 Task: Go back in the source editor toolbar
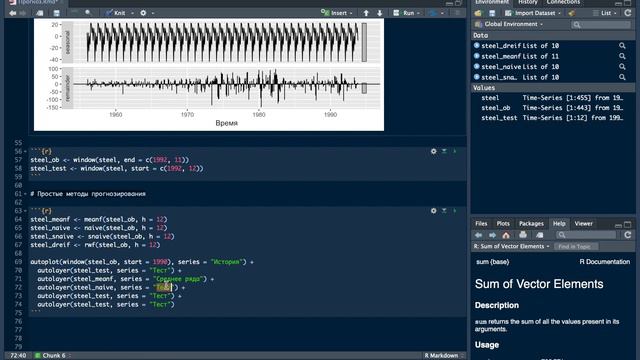pos(13,13)
